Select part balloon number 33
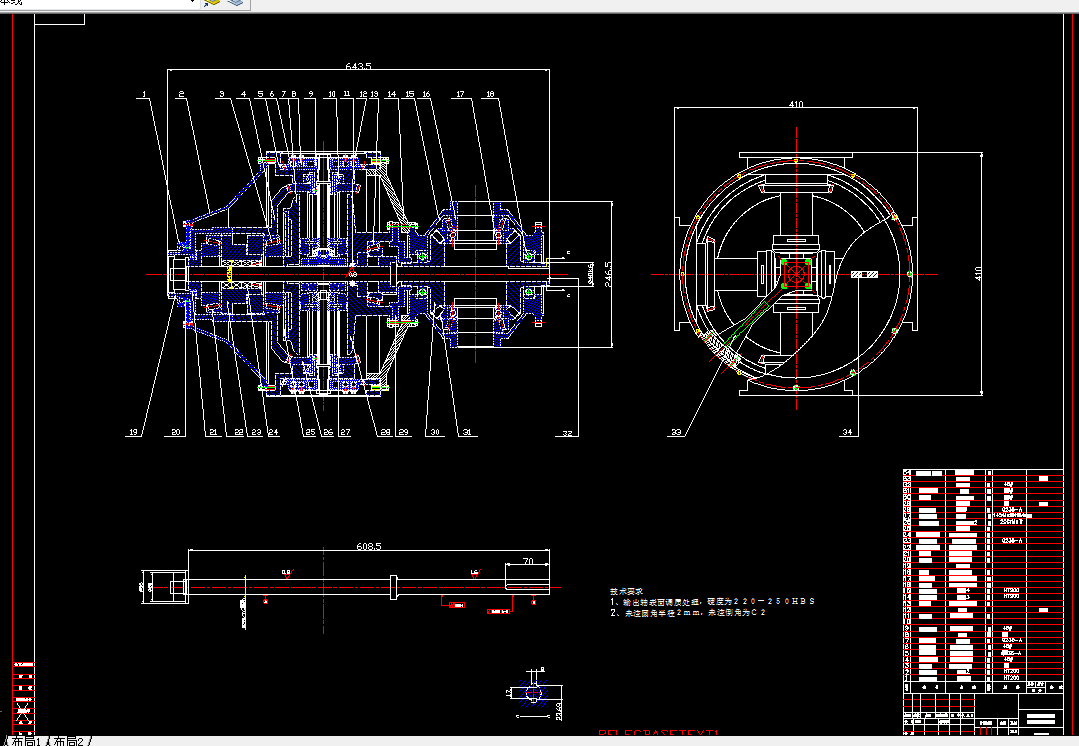 click(x=676, y=432)
